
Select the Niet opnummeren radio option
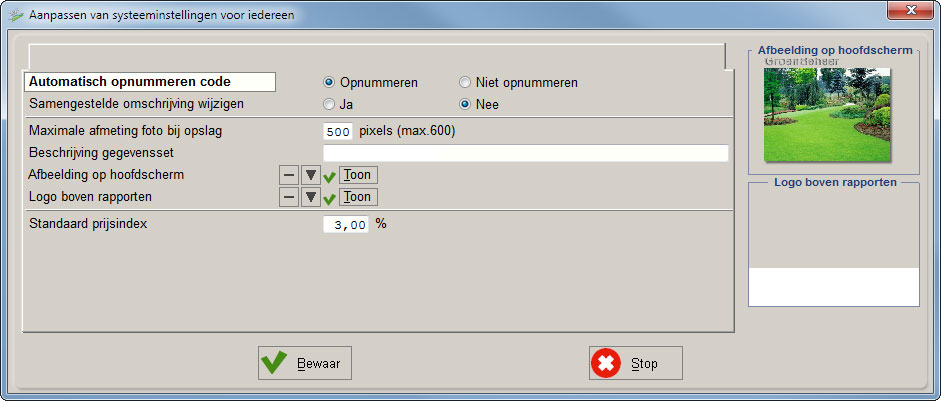click(465, 83)
